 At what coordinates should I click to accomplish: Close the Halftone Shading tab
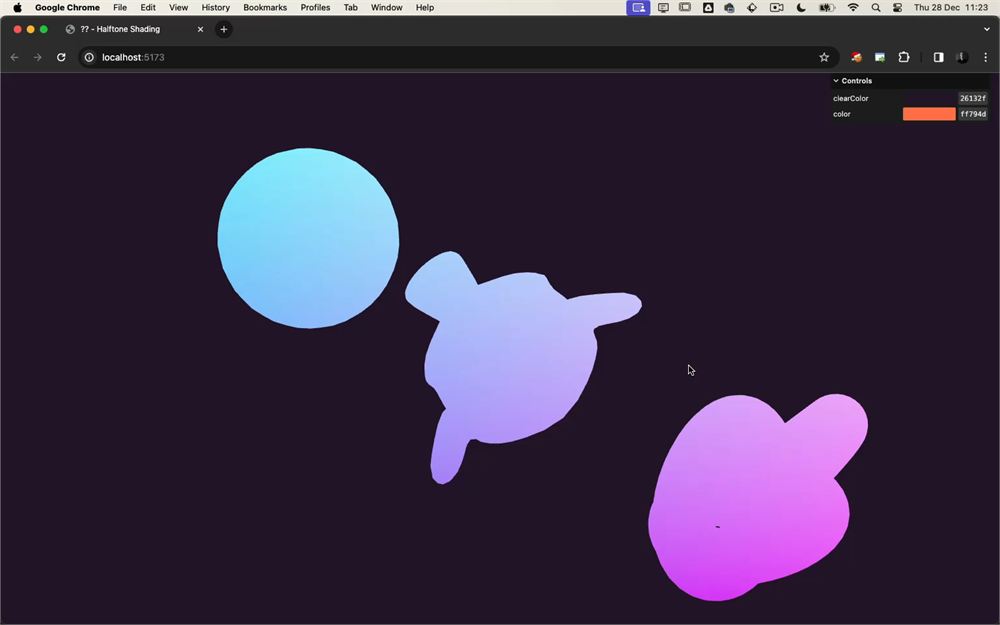200,29
